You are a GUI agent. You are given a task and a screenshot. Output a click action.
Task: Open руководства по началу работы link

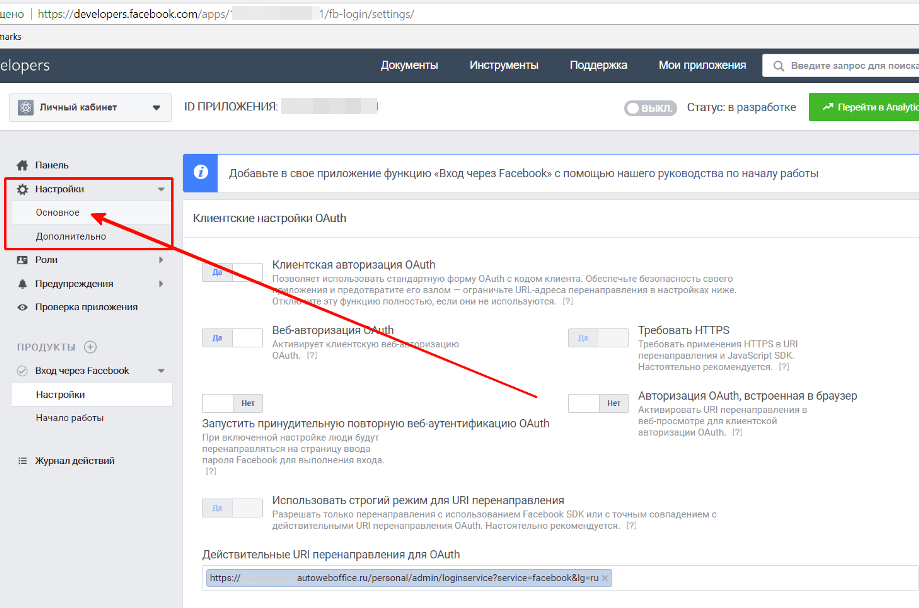738,174
